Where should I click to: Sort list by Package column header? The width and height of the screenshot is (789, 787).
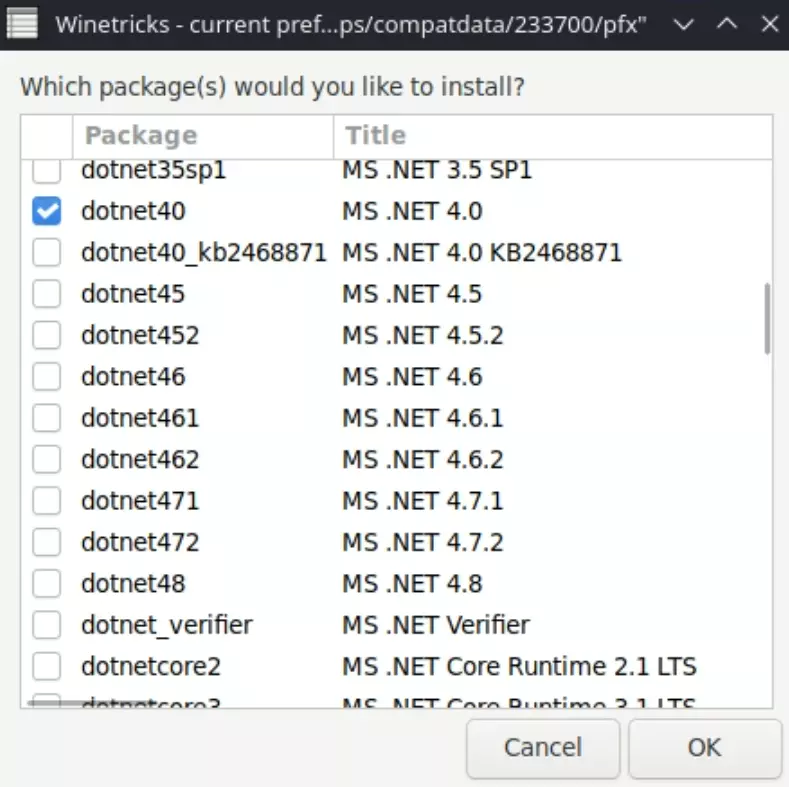tap(203, 136)
